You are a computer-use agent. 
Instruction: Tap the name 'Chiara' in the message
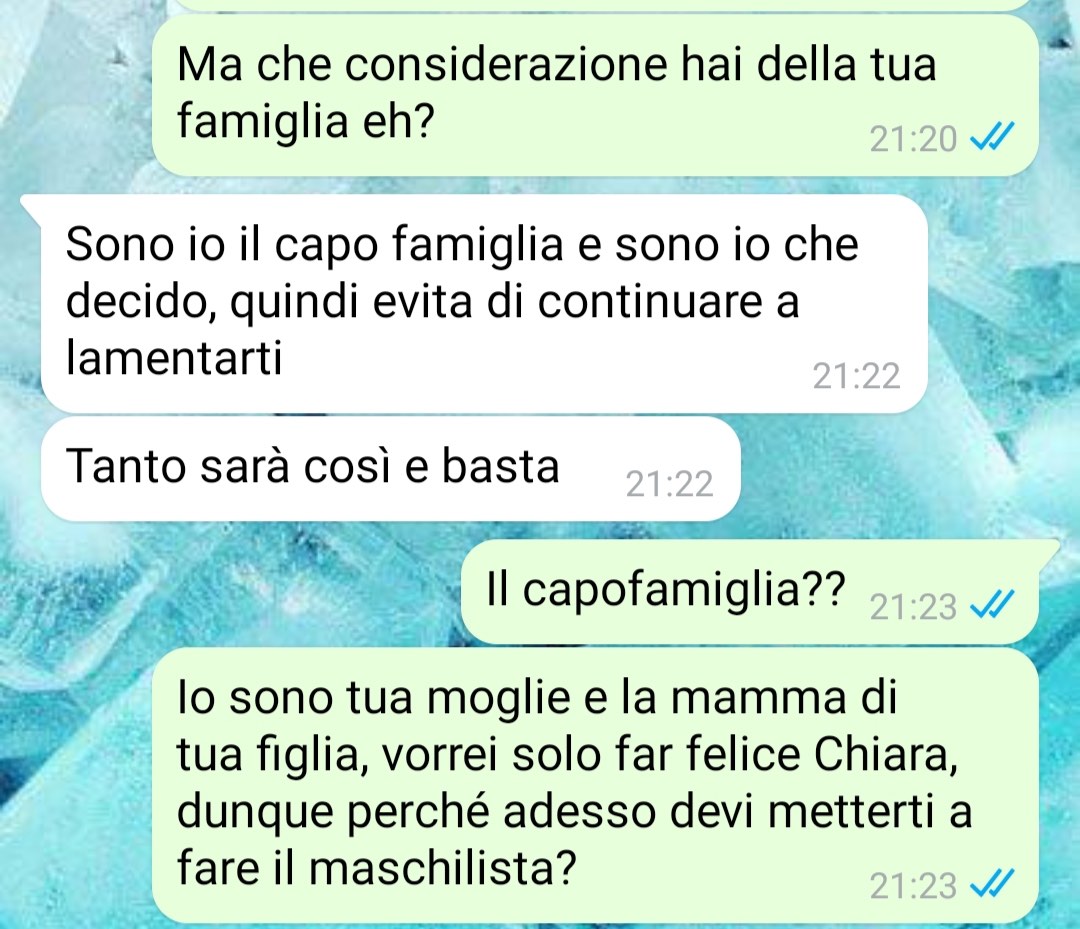[886, 755]
